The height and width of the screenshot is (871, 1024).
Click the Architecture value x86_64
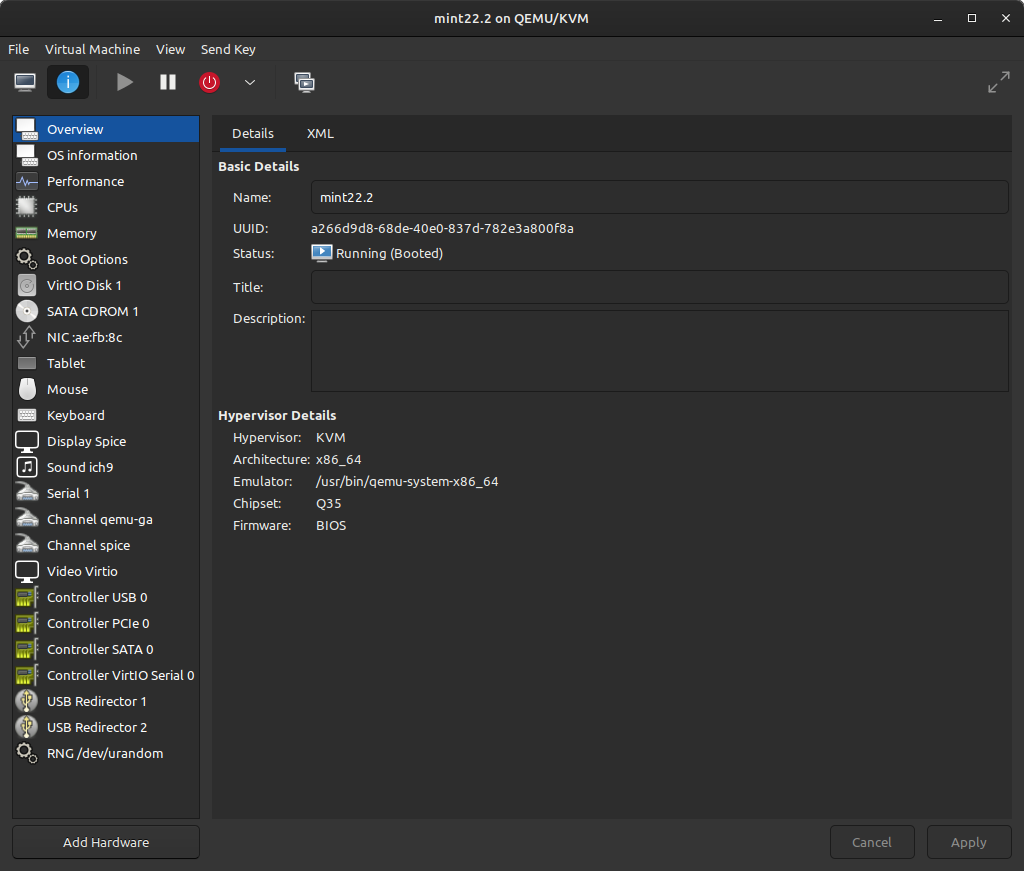tap(338, 460)
